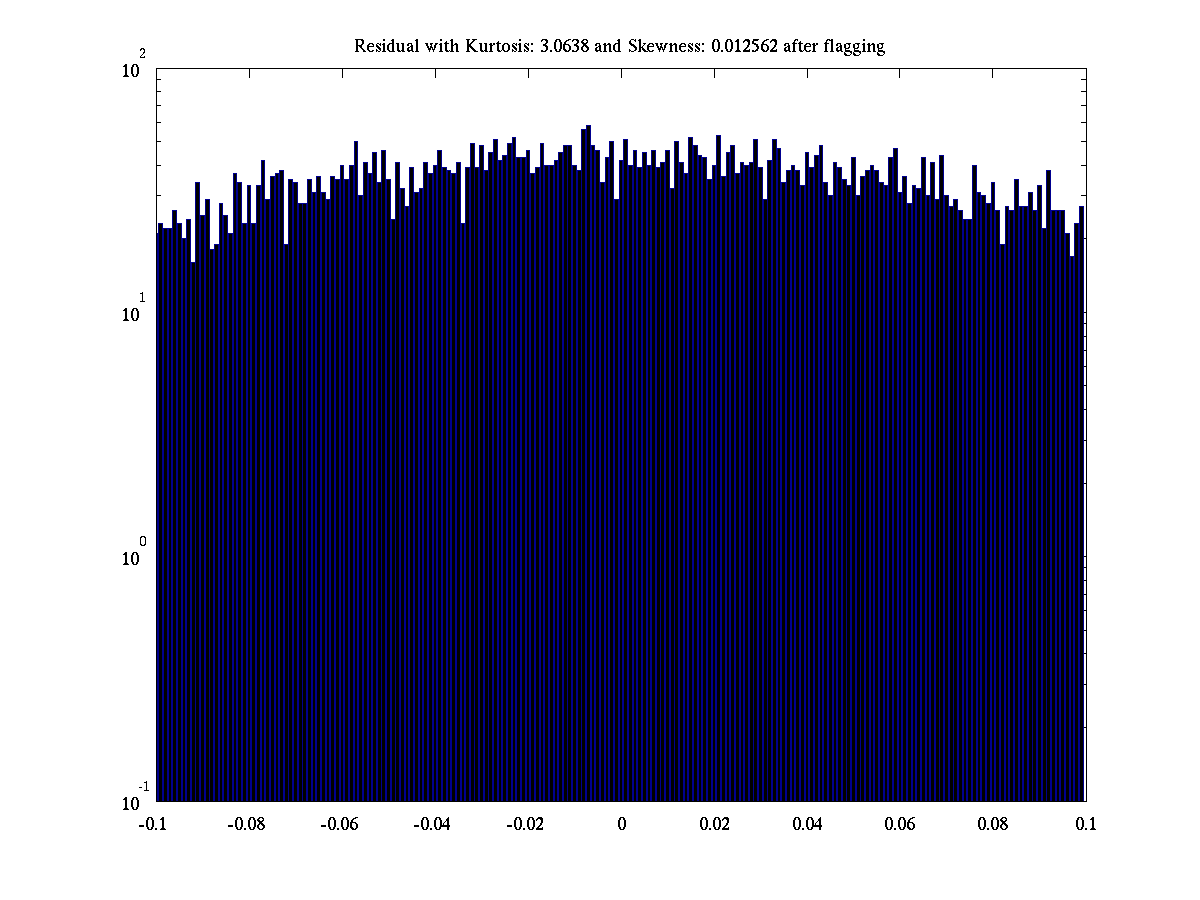
Task: Pick the x-axis tick label 0.06
Action: click(901, 824)
